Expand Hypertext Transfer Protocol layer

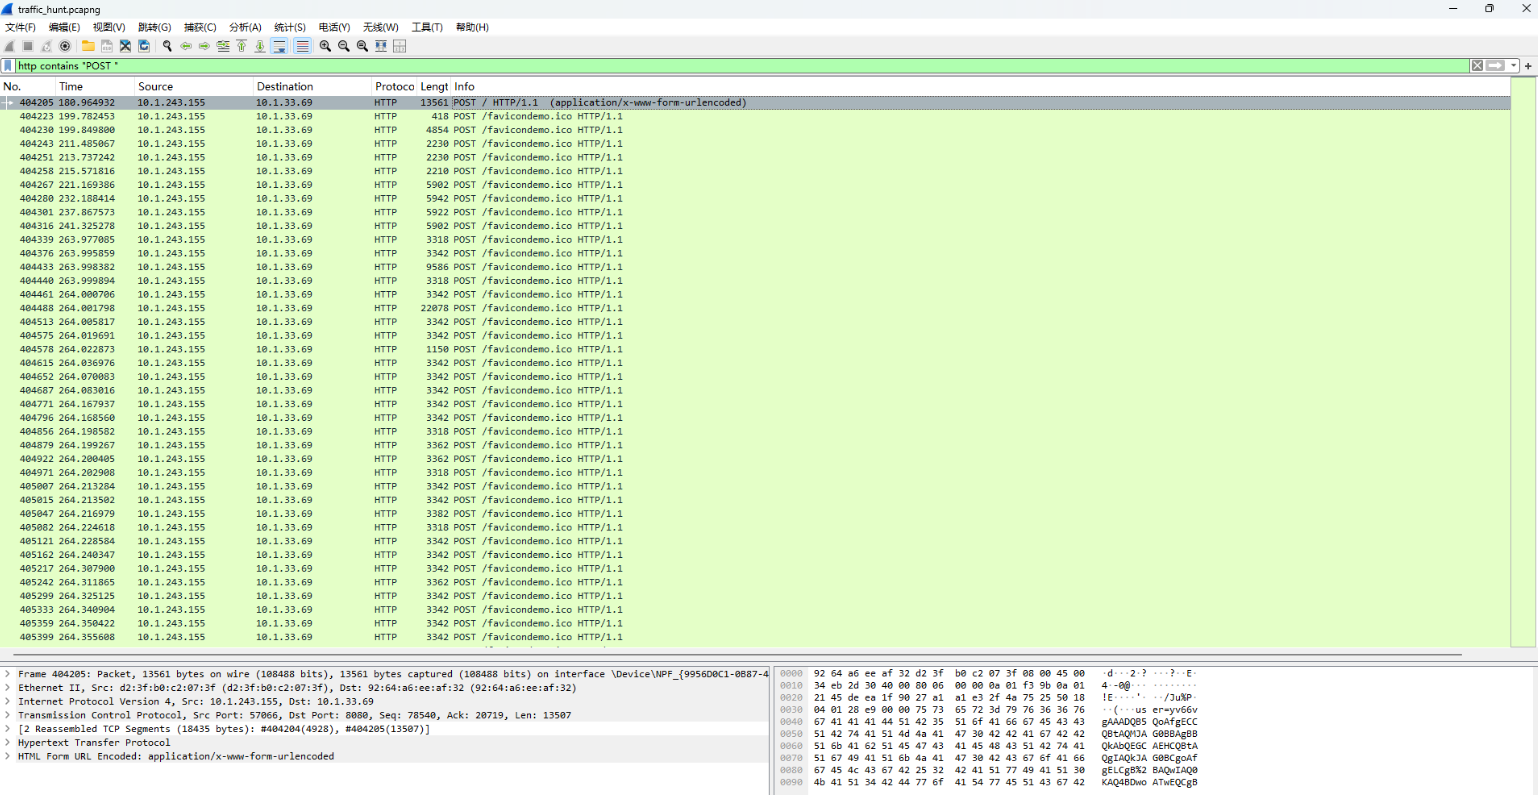(x=7, y=743)
